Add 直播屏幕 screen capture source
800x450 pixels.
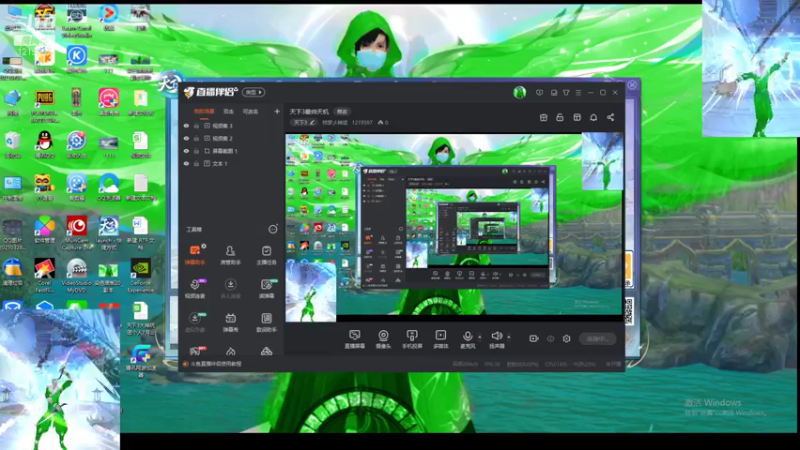354,339
